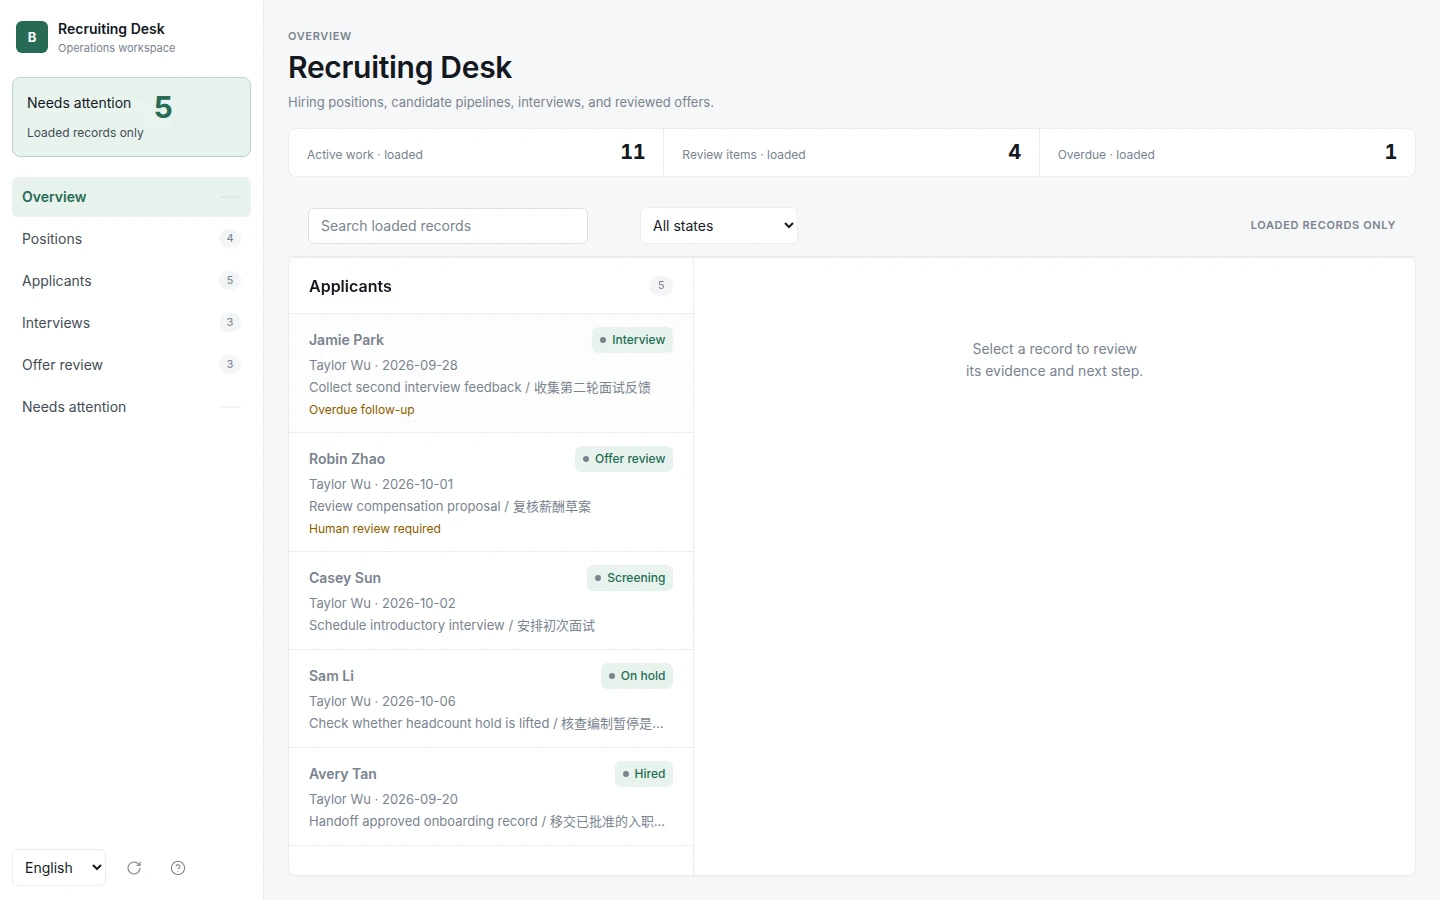Click the On hold status badge
The height and width of the screenshot is (900, 1440).
637,676
